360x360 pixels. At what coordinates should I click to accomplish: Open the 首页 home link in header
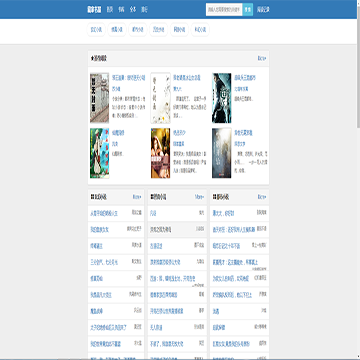tap(110, 10)
